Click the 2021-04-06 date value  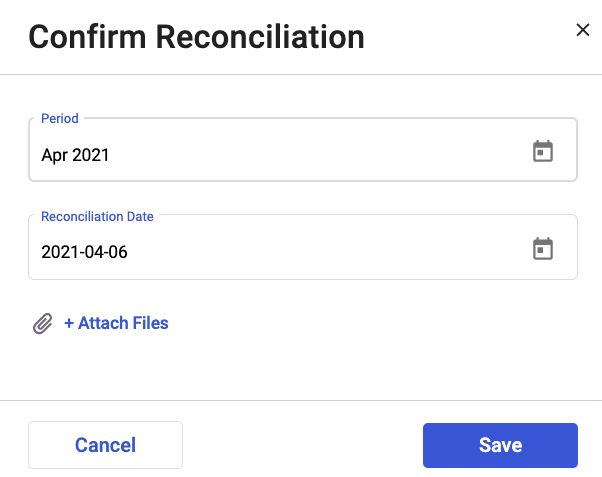tap(84, 252)
